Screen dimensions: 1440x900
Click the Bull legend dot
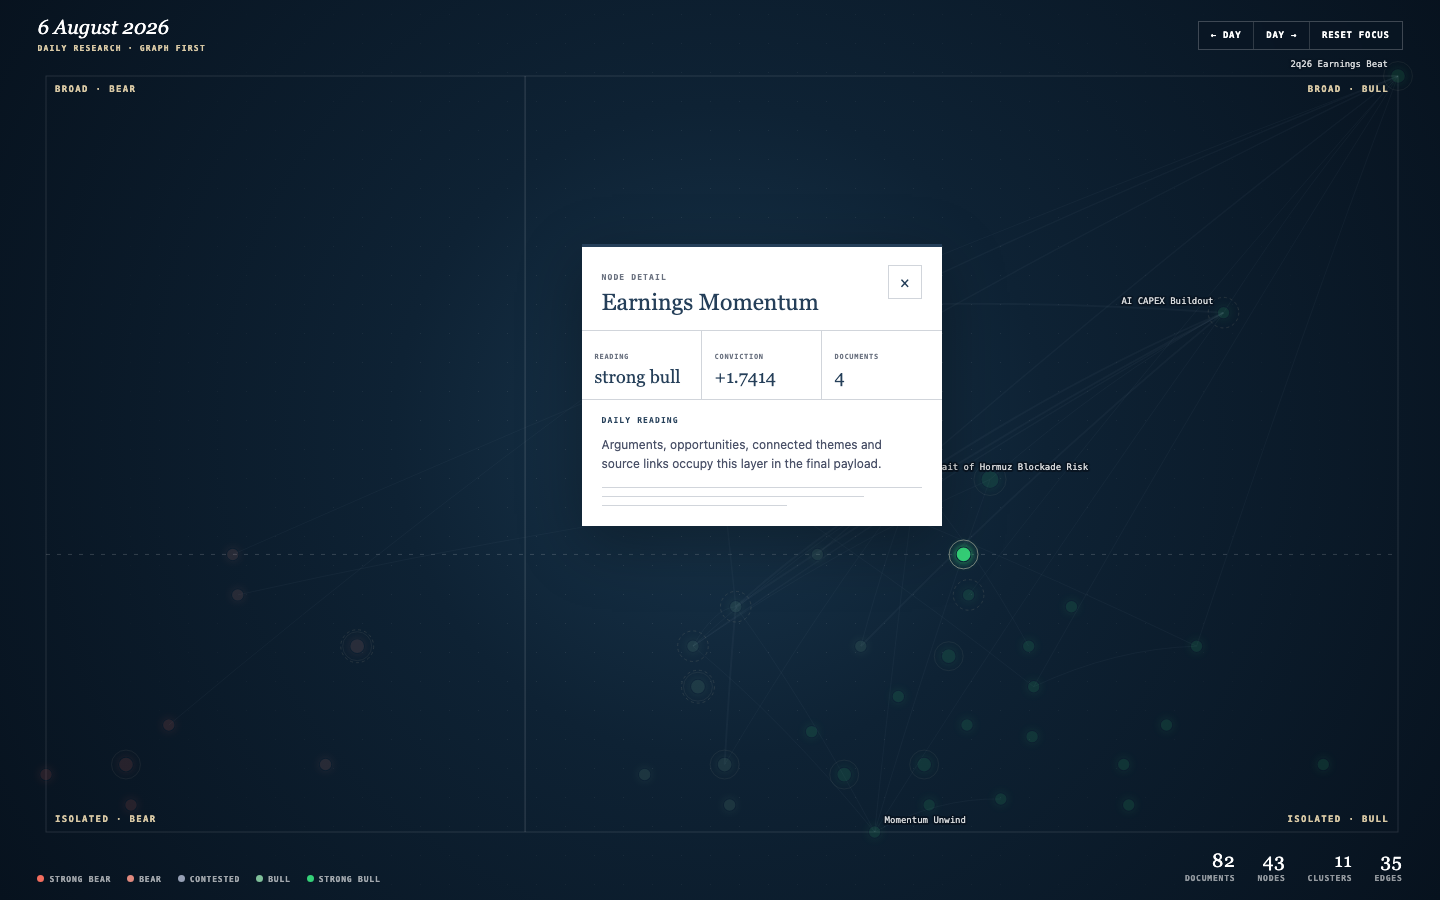(x=259, y=879)
